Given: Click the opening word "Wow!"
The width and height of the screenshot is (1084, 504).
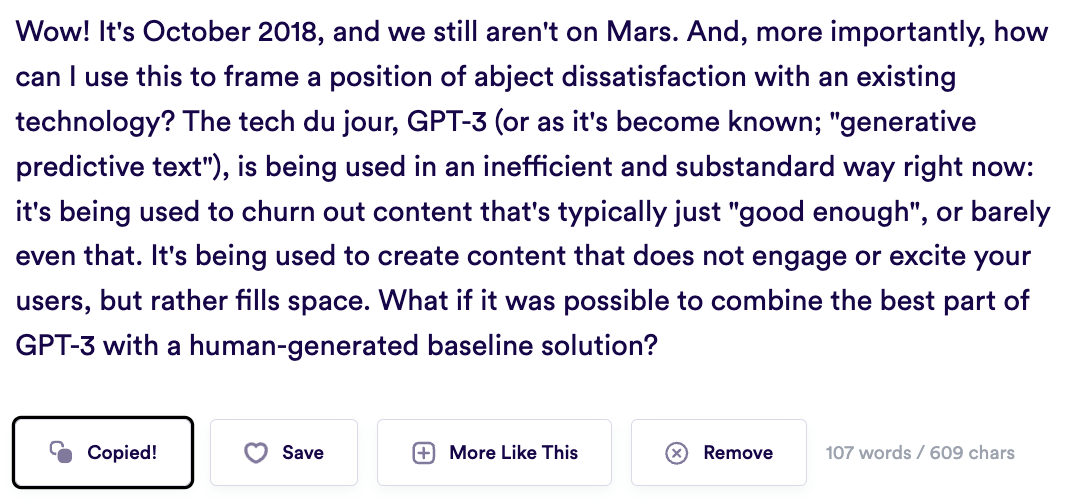Looking at the screenshot, I should pos(53,32).
